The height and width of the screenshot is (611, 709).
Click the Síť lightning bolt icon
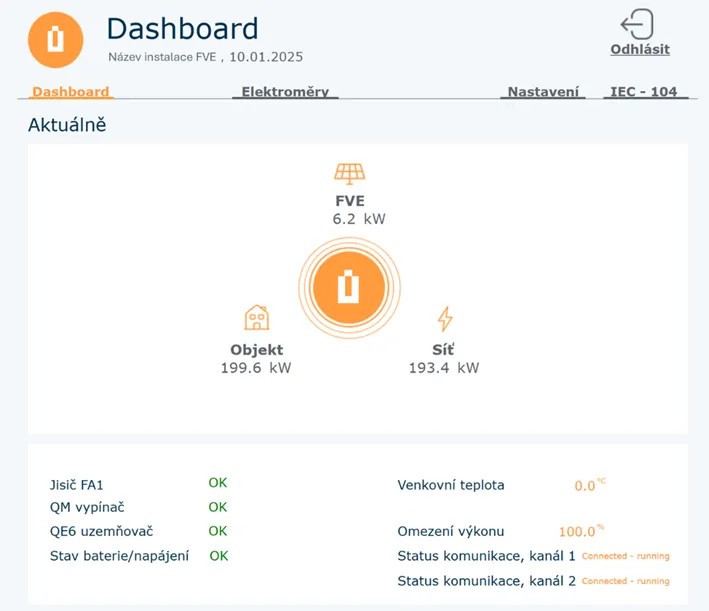click(x=445, y=319)
